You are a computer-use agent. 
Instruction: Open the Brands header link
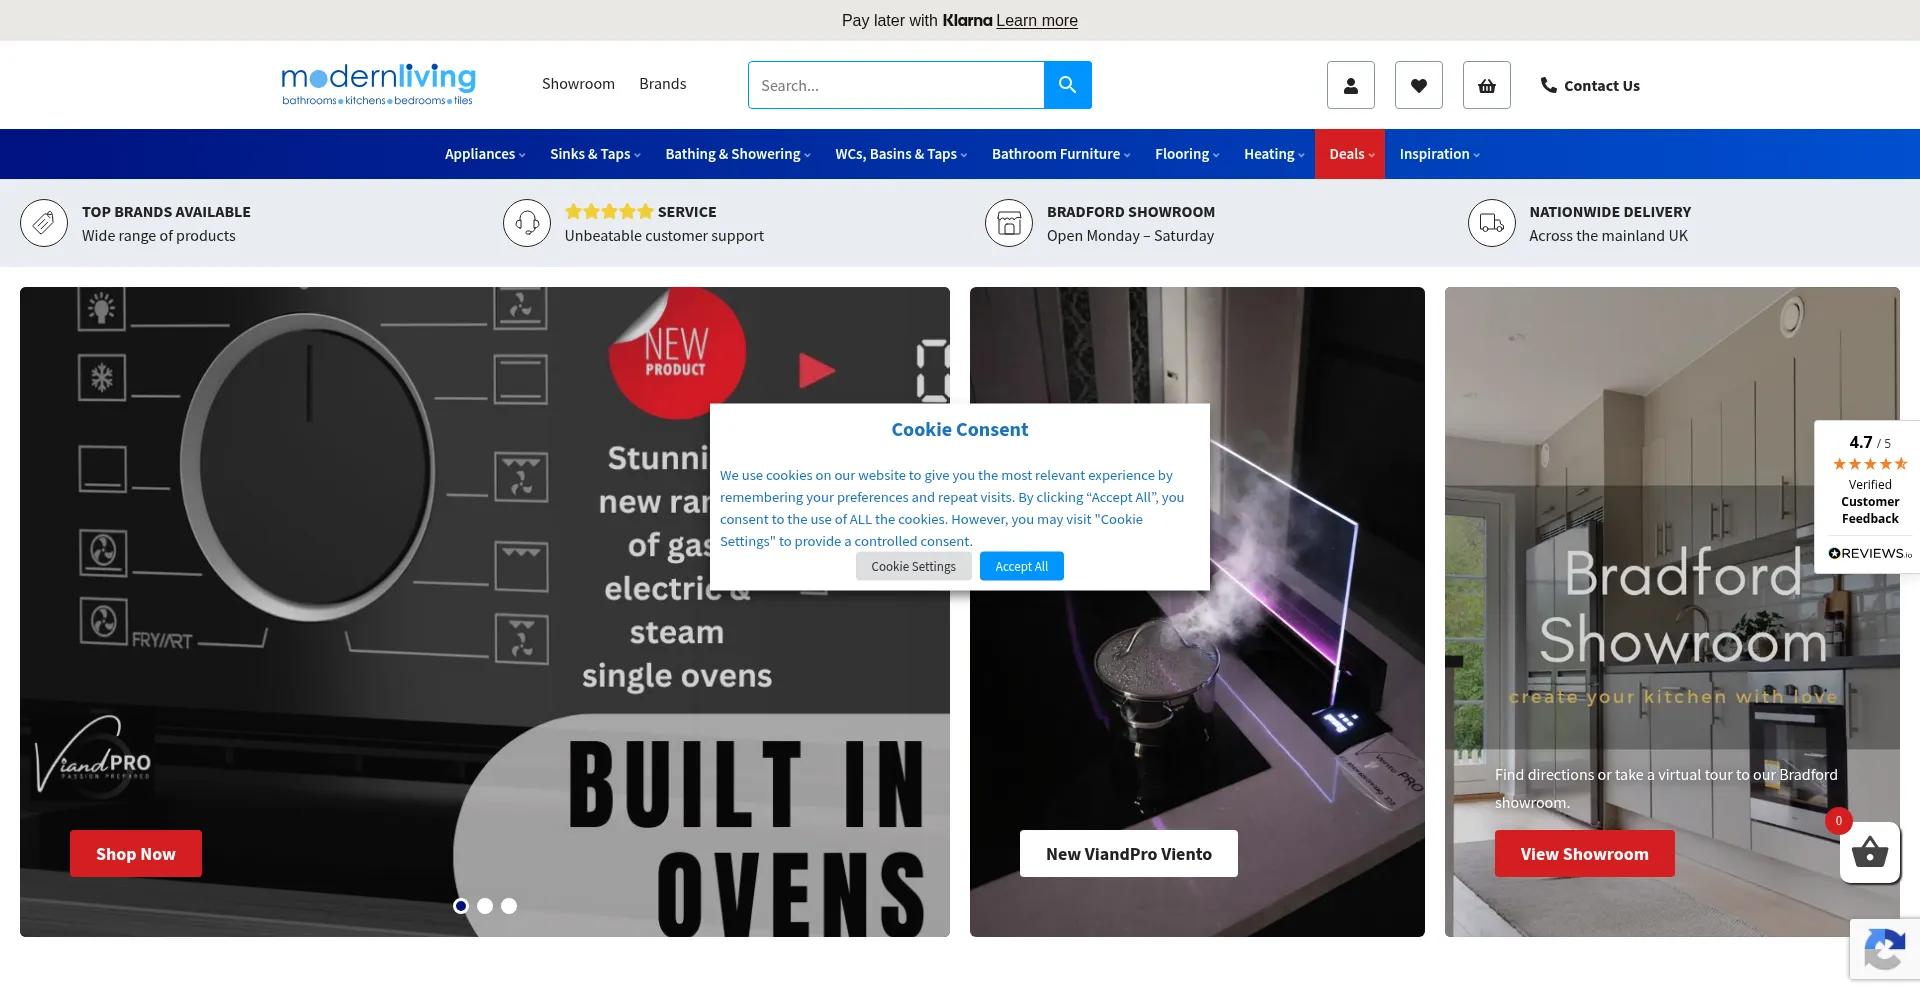click(663, 84)
